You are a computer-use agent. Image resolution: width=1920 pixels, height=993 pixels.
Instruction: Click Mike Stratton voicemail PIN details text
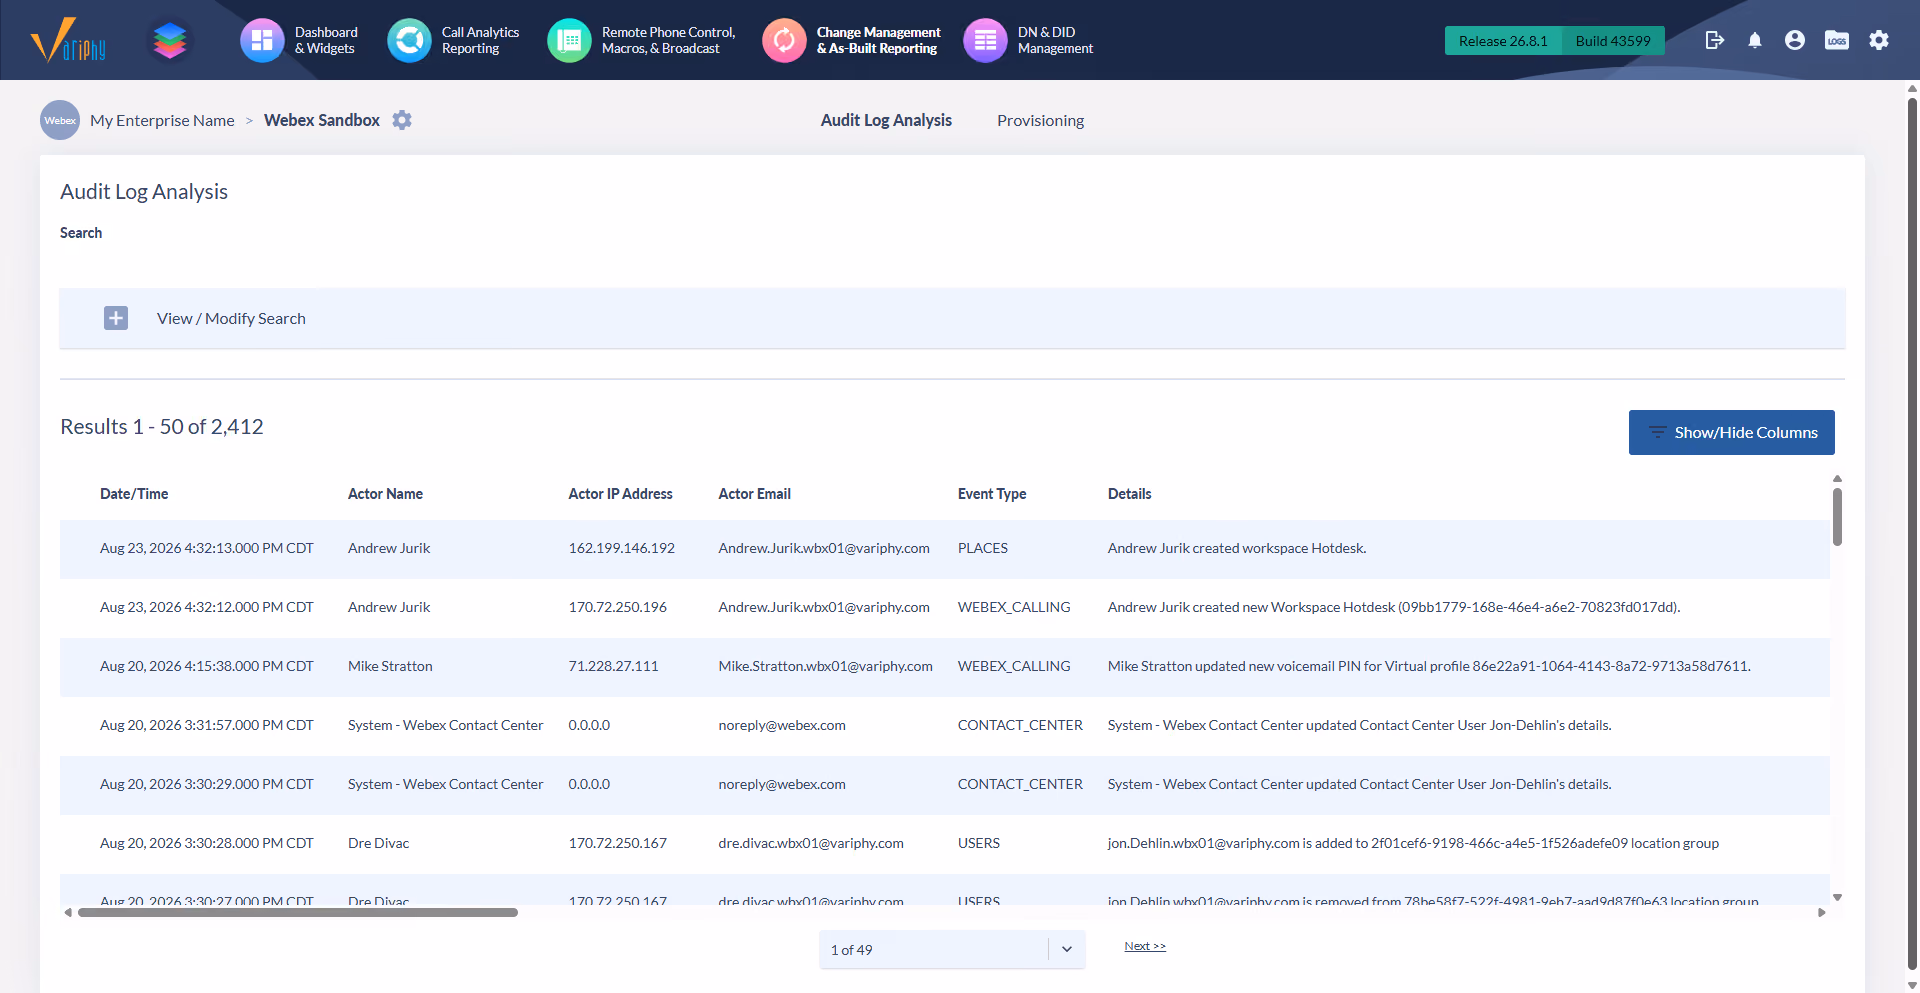[x=1429, y=666]
